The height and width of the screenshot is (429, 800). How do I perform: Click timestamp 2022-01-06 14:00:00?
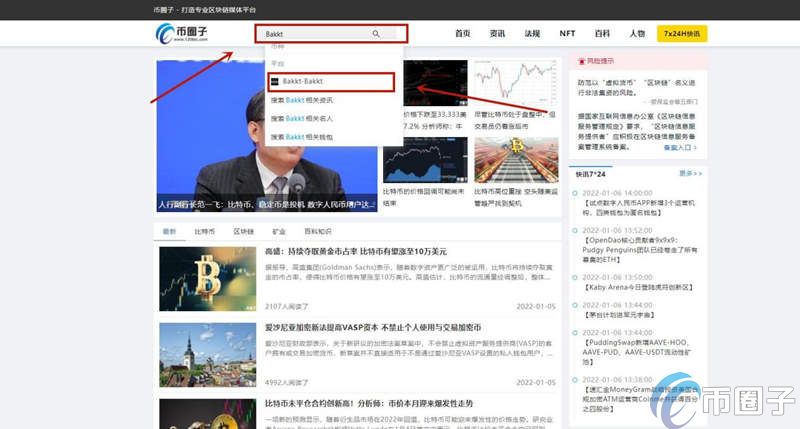pos(617,193)
